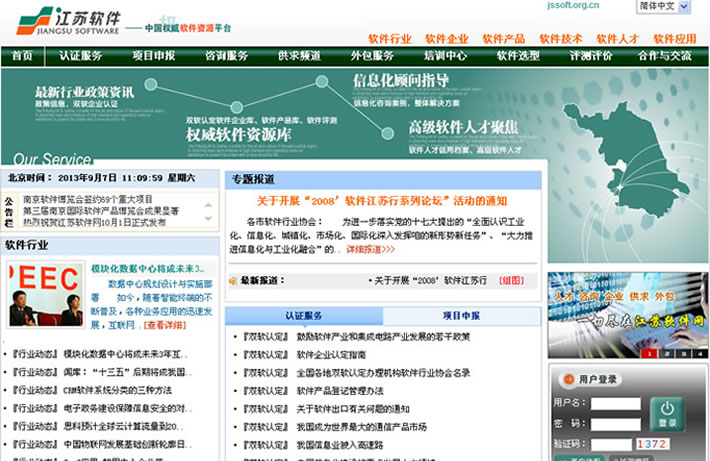Click inside the 密码 input field
Image resolution: width=710 pixels, height=461 pixels.
point(616,424)
